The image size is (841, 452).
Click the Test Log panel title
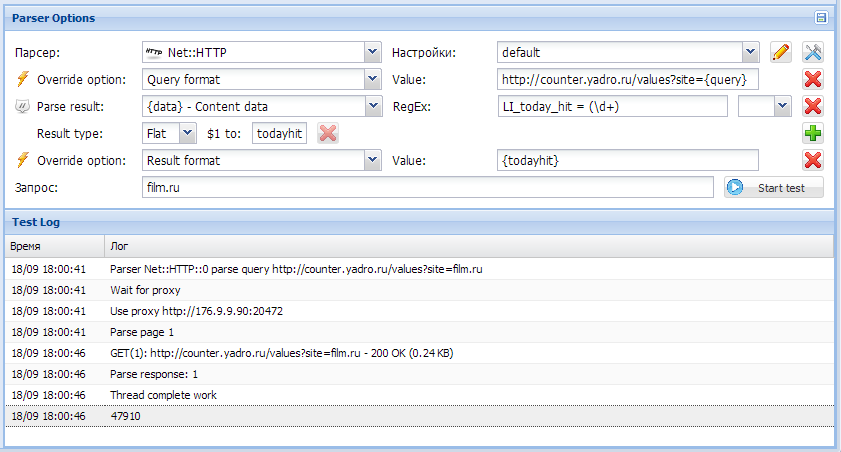click(36, 222)
